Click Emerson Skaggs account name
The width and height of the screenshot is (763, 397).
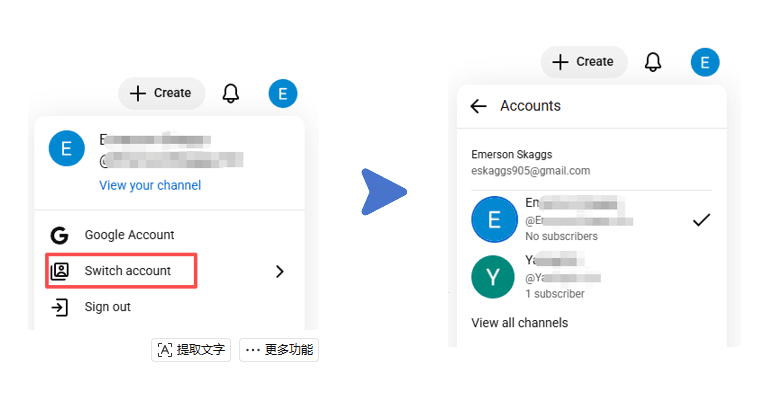(x=511, y=155)
